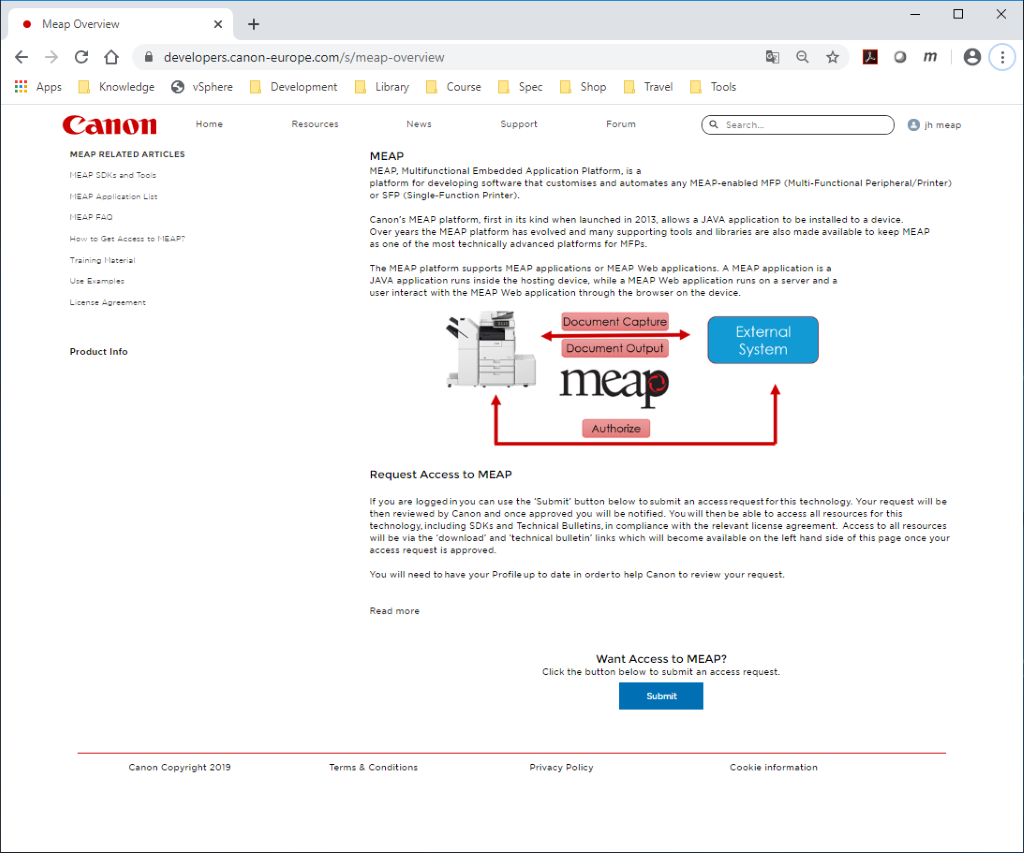Click the jh meap account icon
The width and height of the screenshot is (1024, 853).
point(913,124)
